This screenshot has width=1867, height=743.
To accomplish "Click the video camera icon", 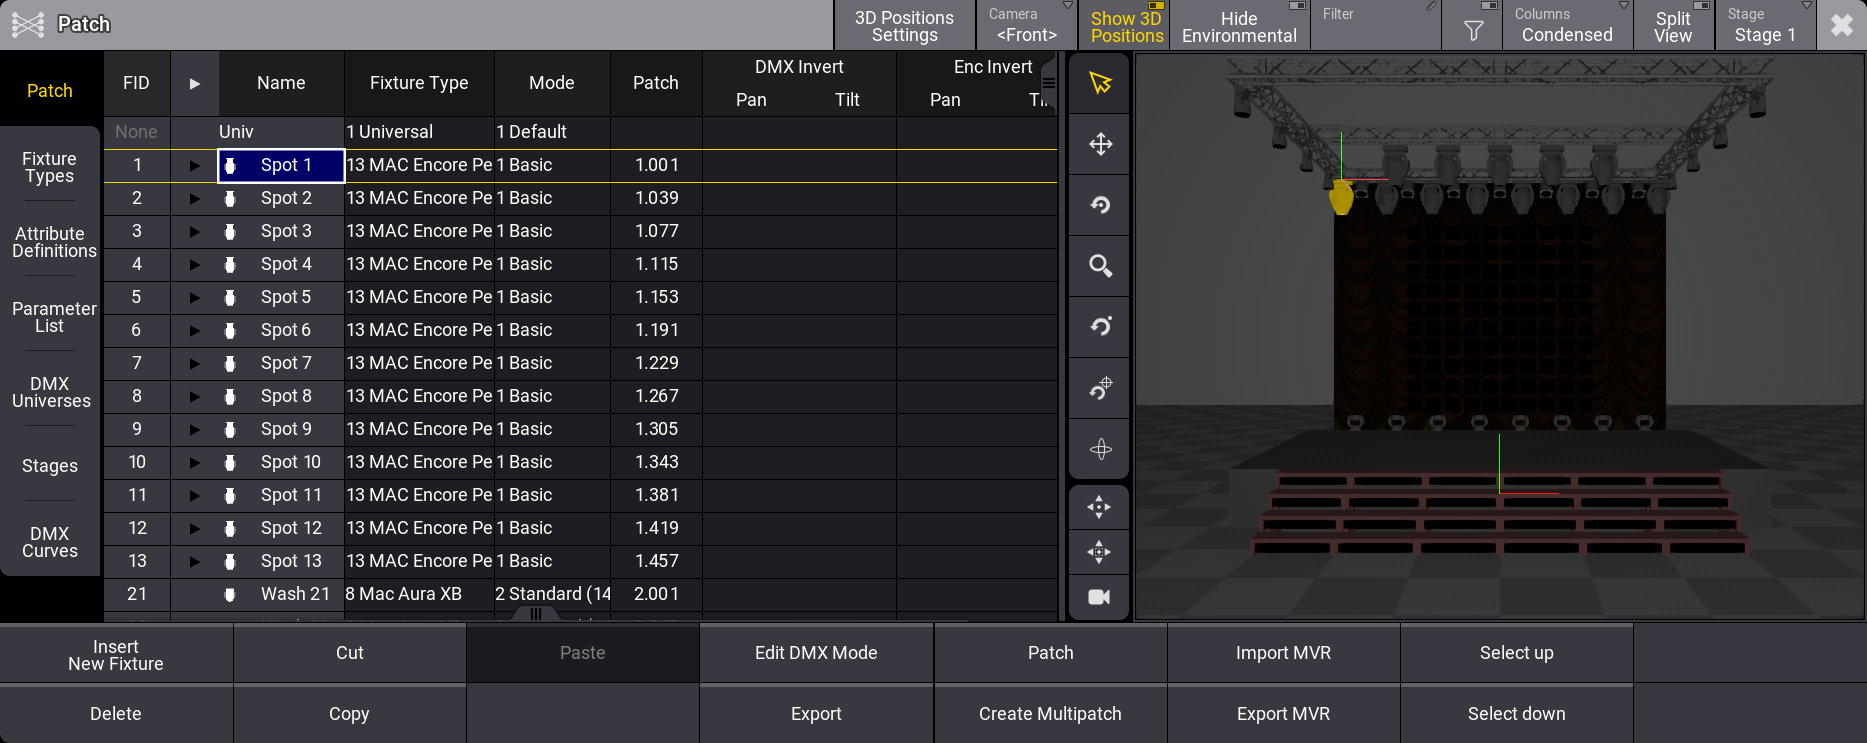I will [1099, 597].
